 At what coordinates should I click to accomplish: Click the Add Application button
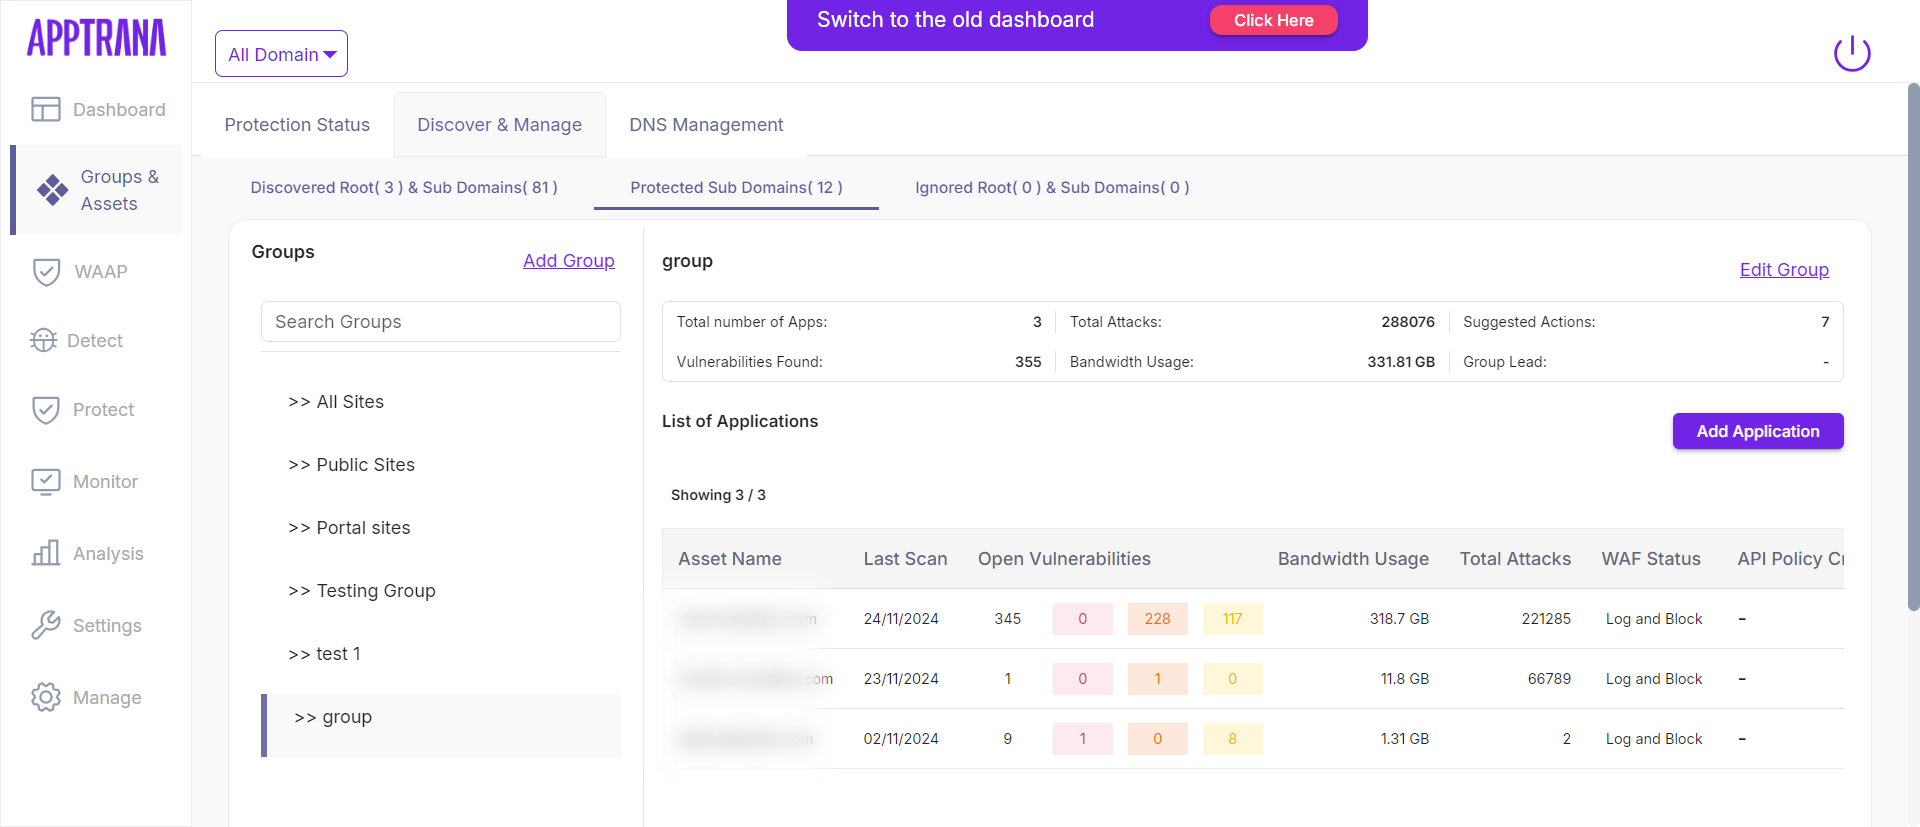coord(1757,431)
